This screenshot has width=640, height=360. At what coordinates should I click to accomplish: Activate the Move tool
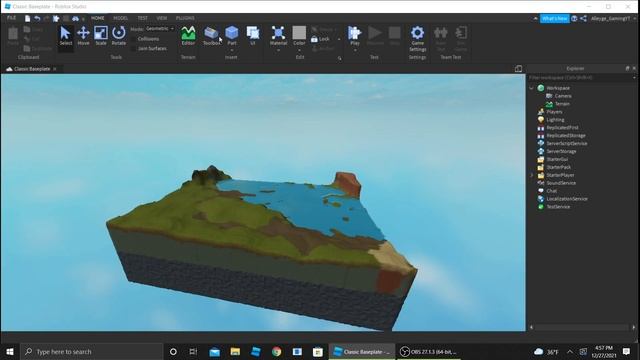83,35
